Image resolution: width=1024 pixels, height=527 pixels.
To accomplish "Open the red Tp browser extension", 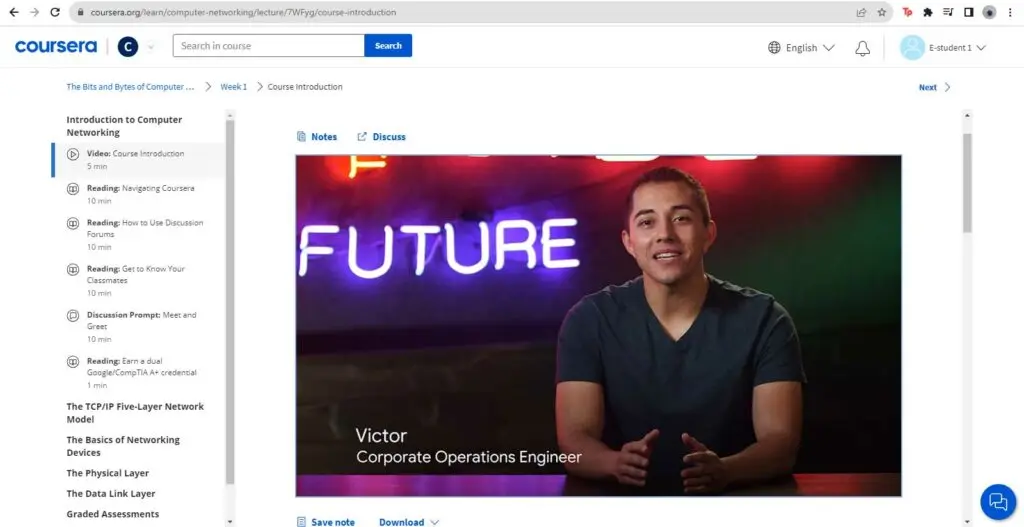I will coord(907,12).
